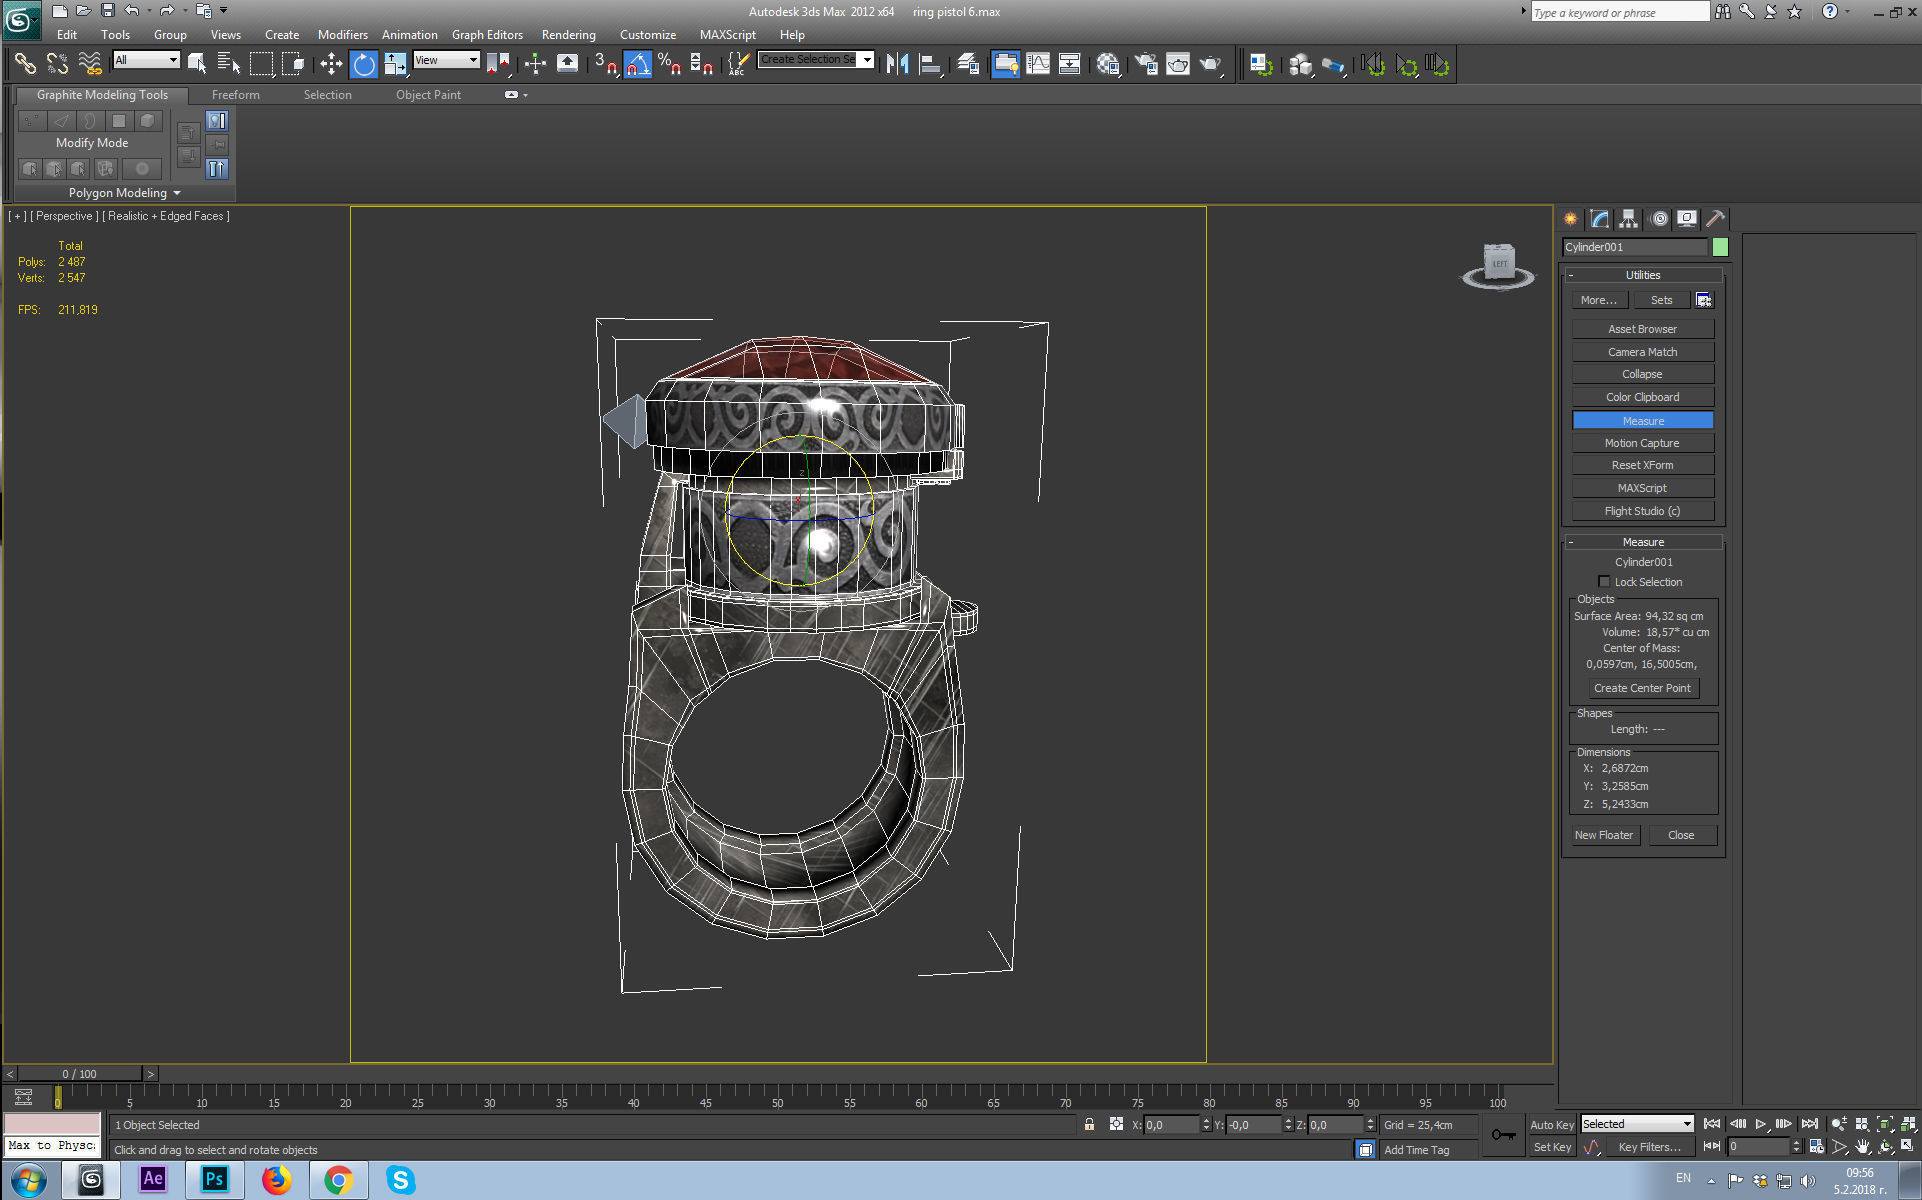This screenshot has width=1922, height=1200.
Task: Toggle Percent Snap in the toolbar
Action: 669,65
